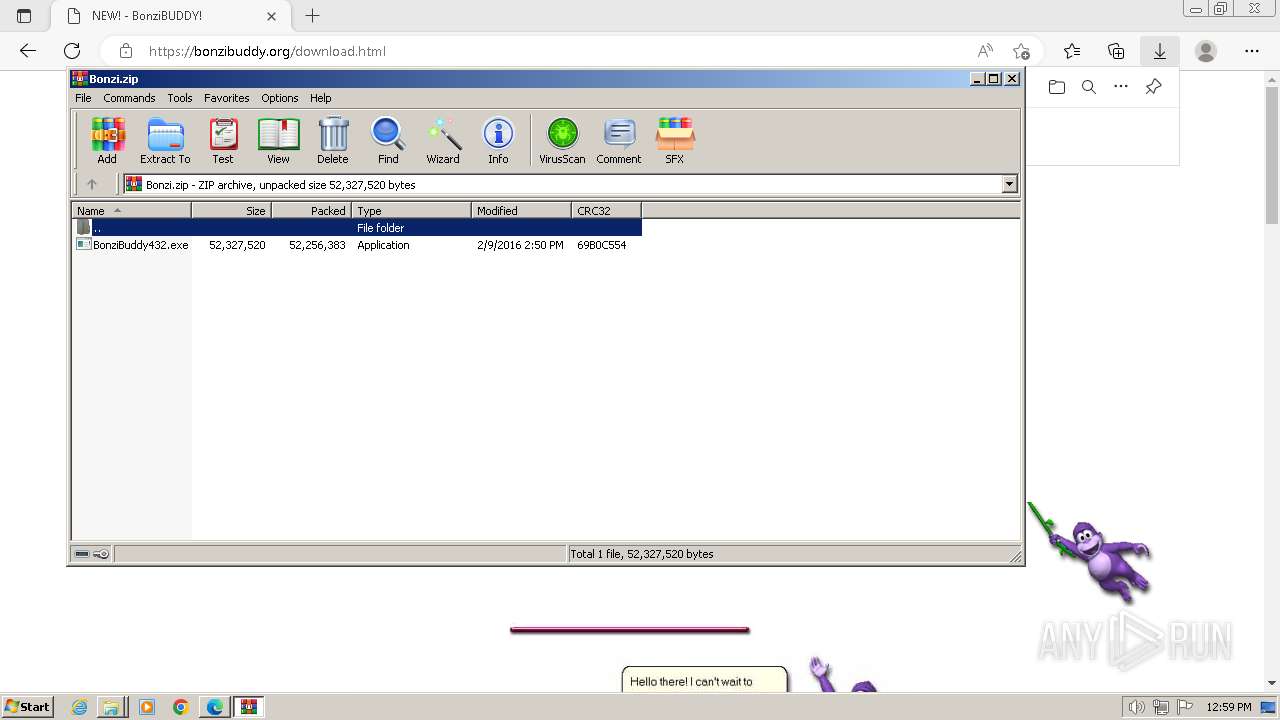Open browser Settings and more menu
The width and height of the screenshot is (1280, 720).
coord(1252,51)
